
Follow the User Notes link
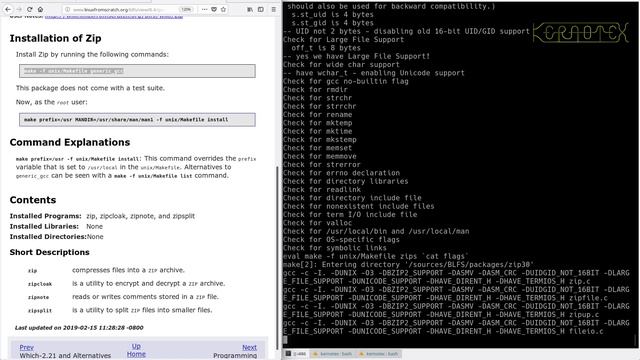coord(114,17)
